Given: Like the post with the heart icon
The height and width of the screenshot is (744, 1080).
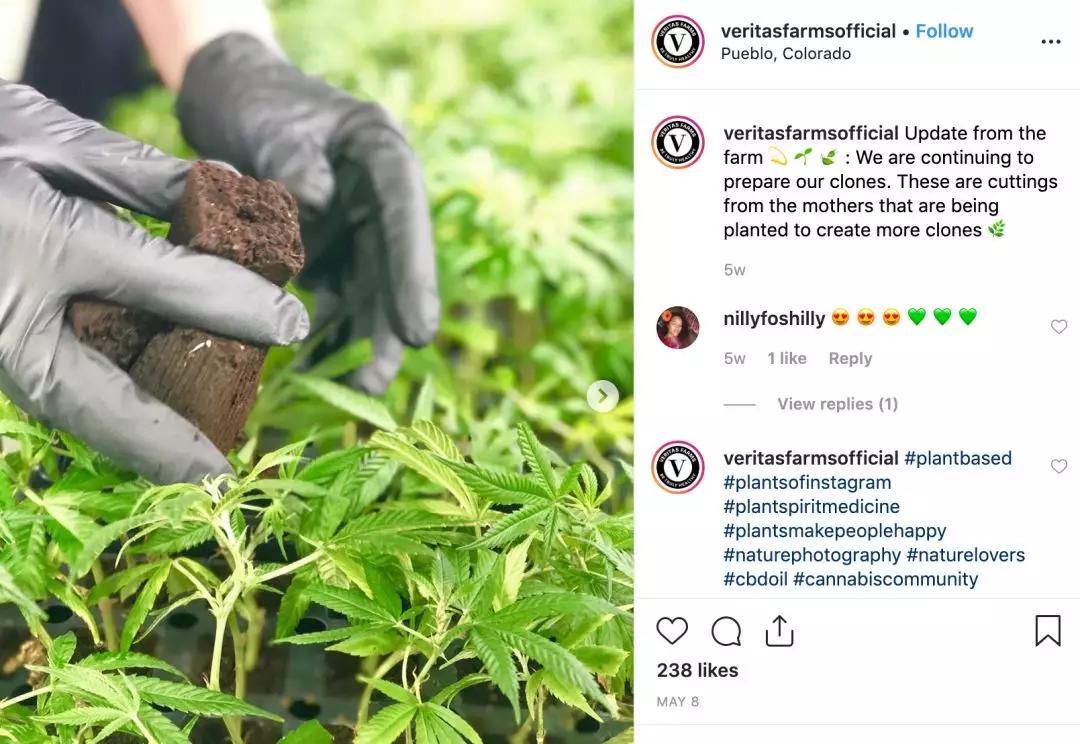Looking at the screenshot, I should [672, 630].
